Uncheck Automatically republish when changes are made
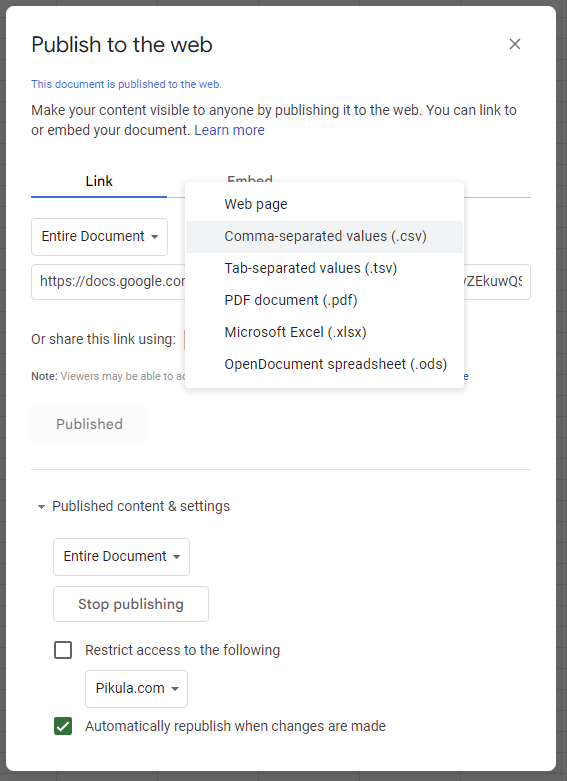 [x=63, y=726]
